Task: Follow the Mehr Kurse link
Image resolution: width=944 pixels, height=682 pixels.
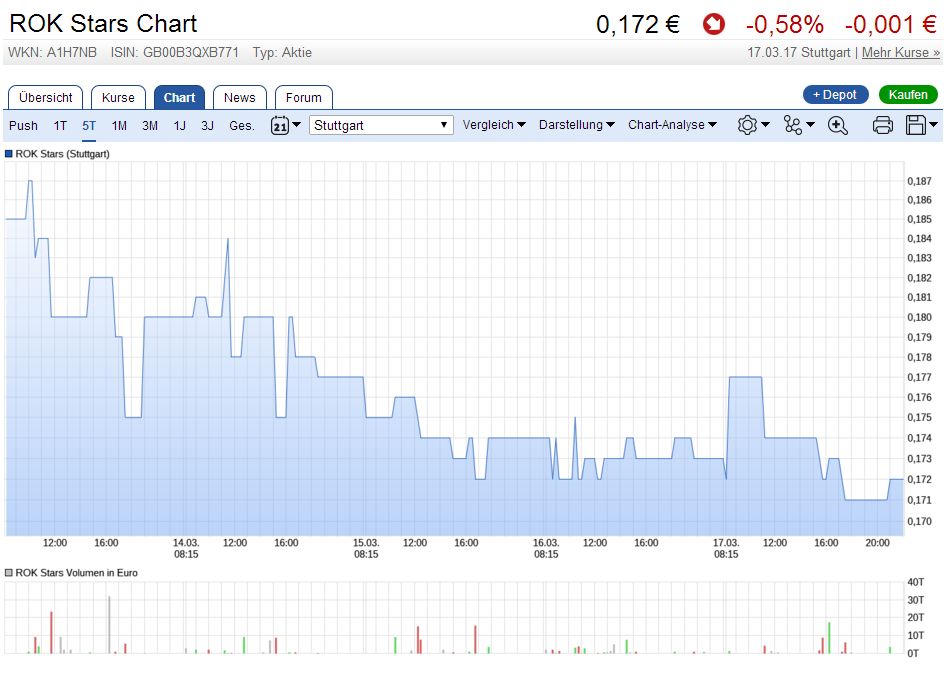Action: pos(901,52)
